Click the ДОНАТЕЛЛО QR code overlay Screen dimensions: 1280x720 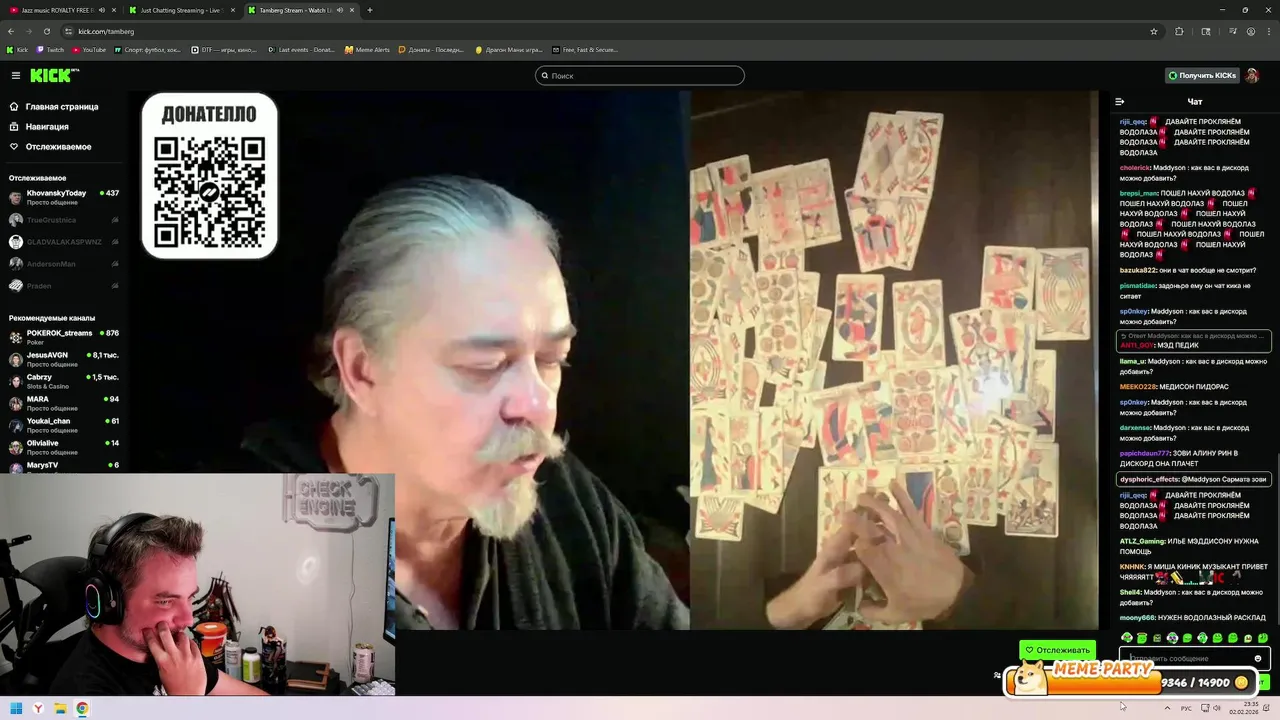point(209,176)
